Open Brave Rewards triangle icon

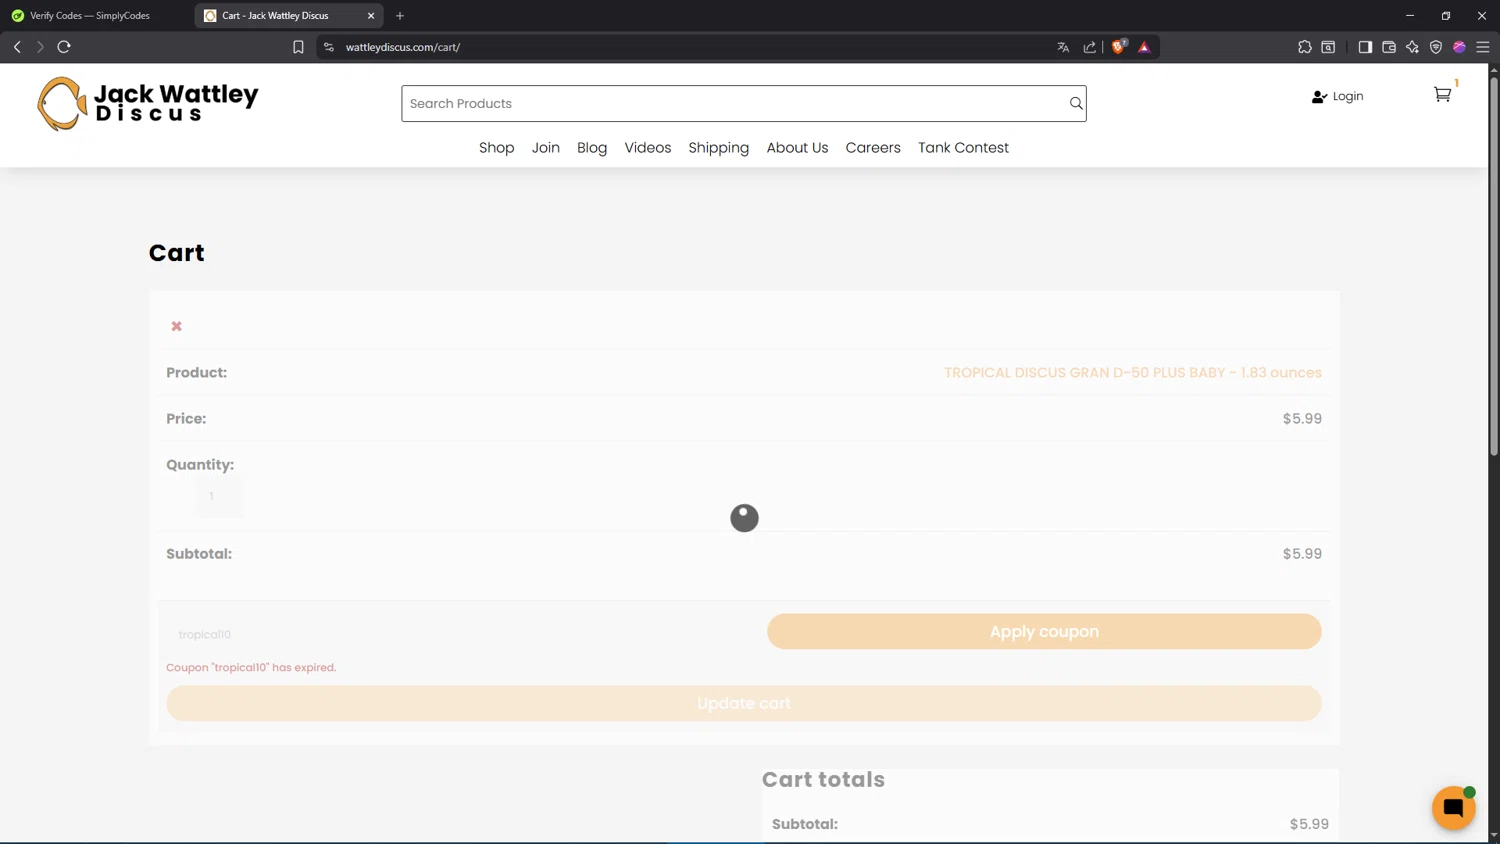1144,47
